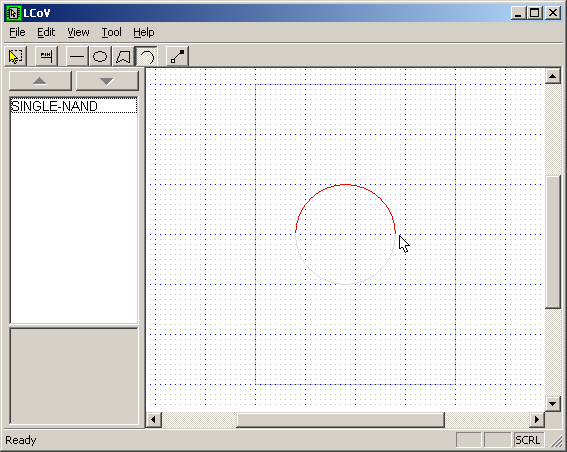Click the horizontal scrollbar left arrow
The height and width of the screenshot is (452, 567).
(154, 420)
